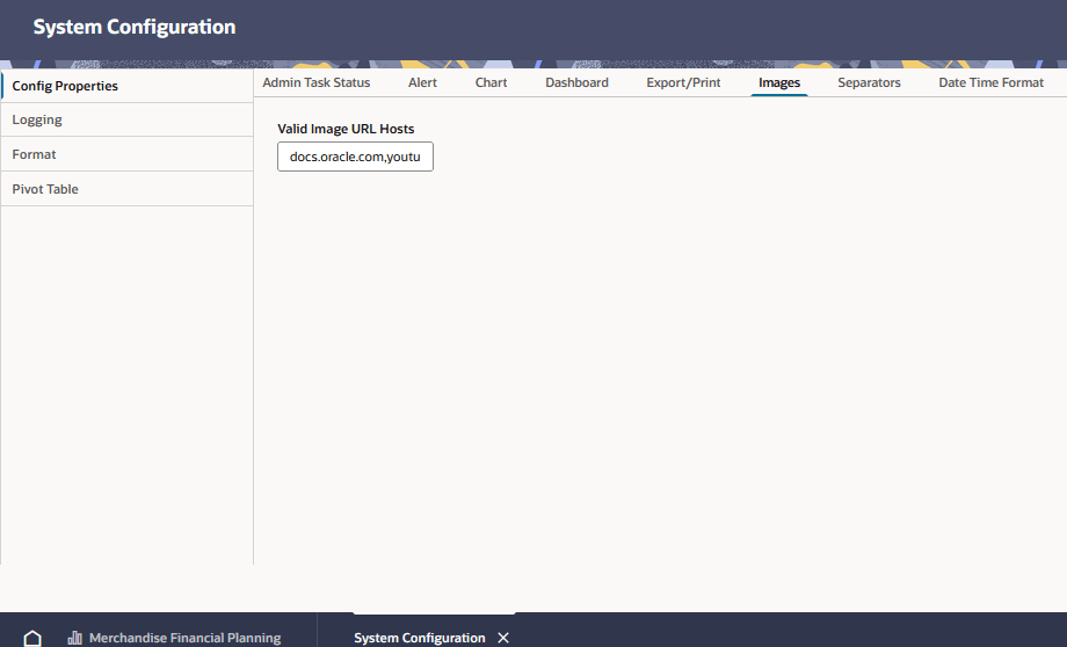The image size is (1067, 647).
Task: Open the Pivot Table section
Action: (127, 189)
